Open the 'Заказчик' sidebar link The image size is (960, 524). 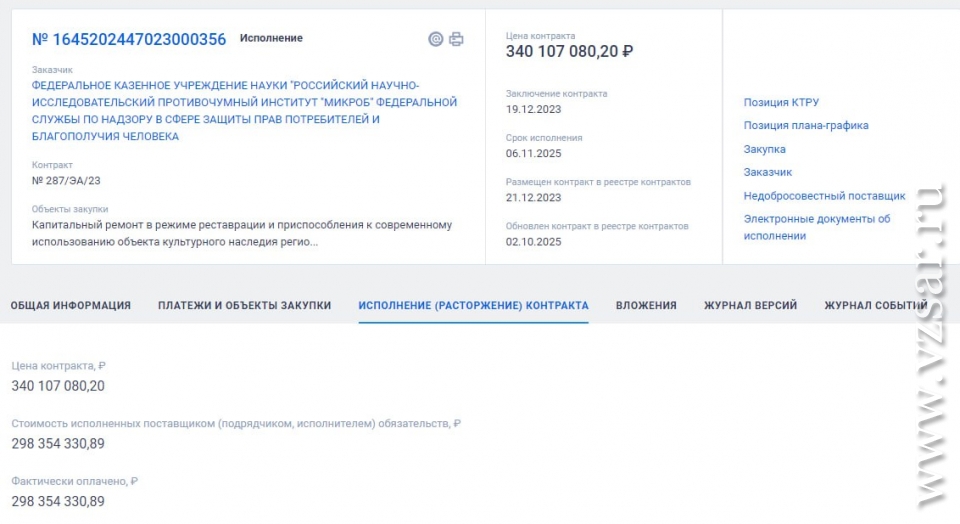(767, 172)
